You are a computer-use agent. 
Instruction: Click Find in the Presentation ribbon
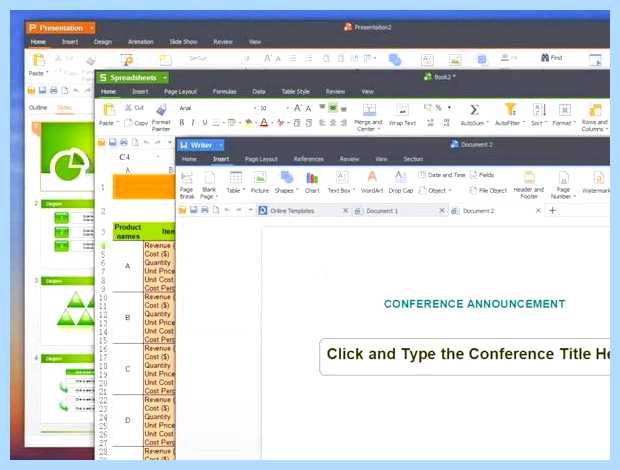(x=552, y=58)
